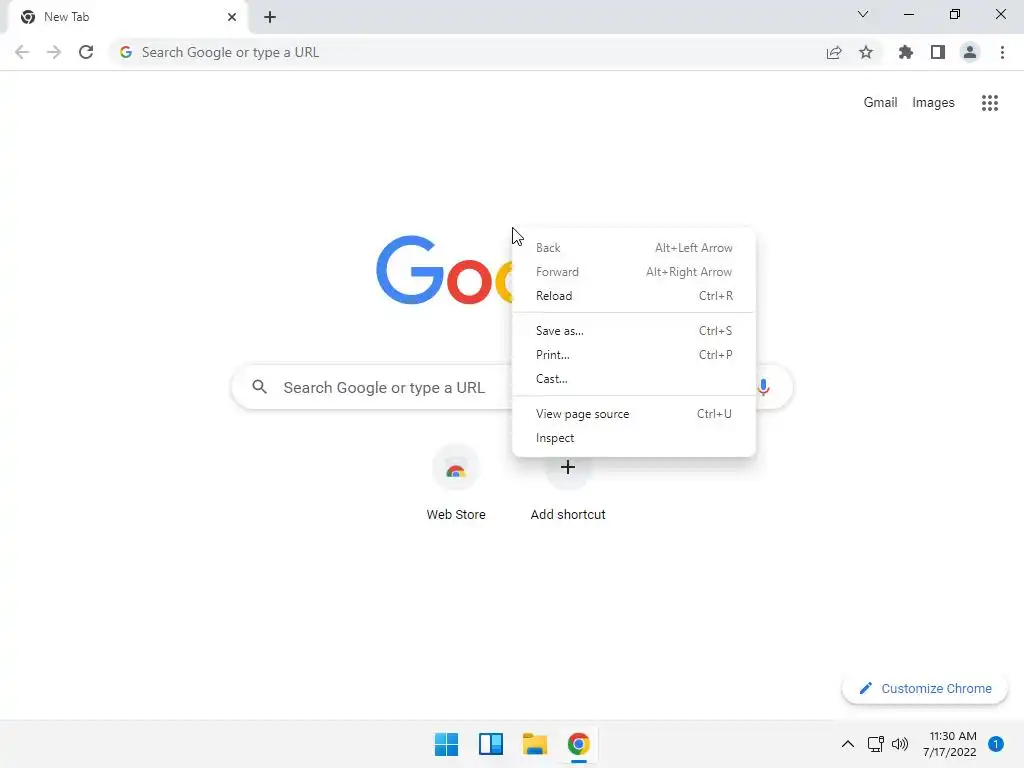Click the disabled Back context menu entry

tap(634, 248)
